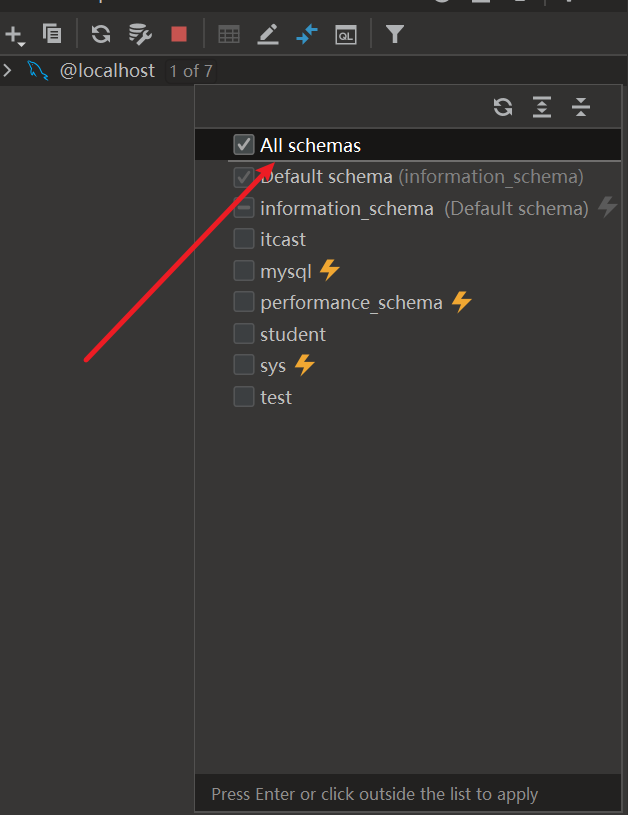
Task: Open Data Source Properties wrench icon
Action: (140, 34)
